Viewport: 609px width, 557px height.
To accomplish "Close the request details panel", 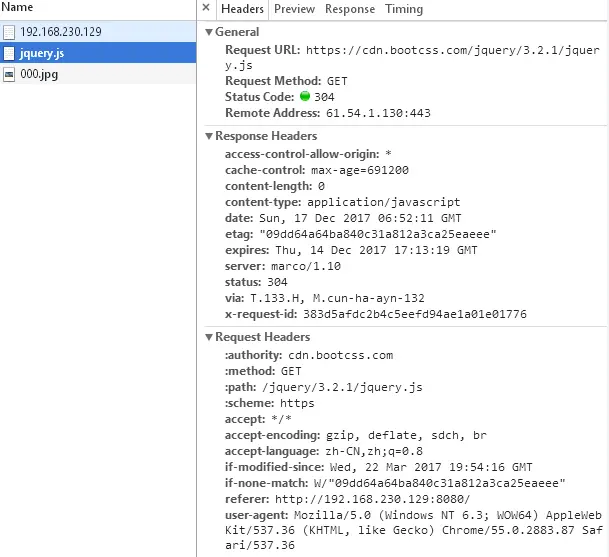I will point(206,7).
